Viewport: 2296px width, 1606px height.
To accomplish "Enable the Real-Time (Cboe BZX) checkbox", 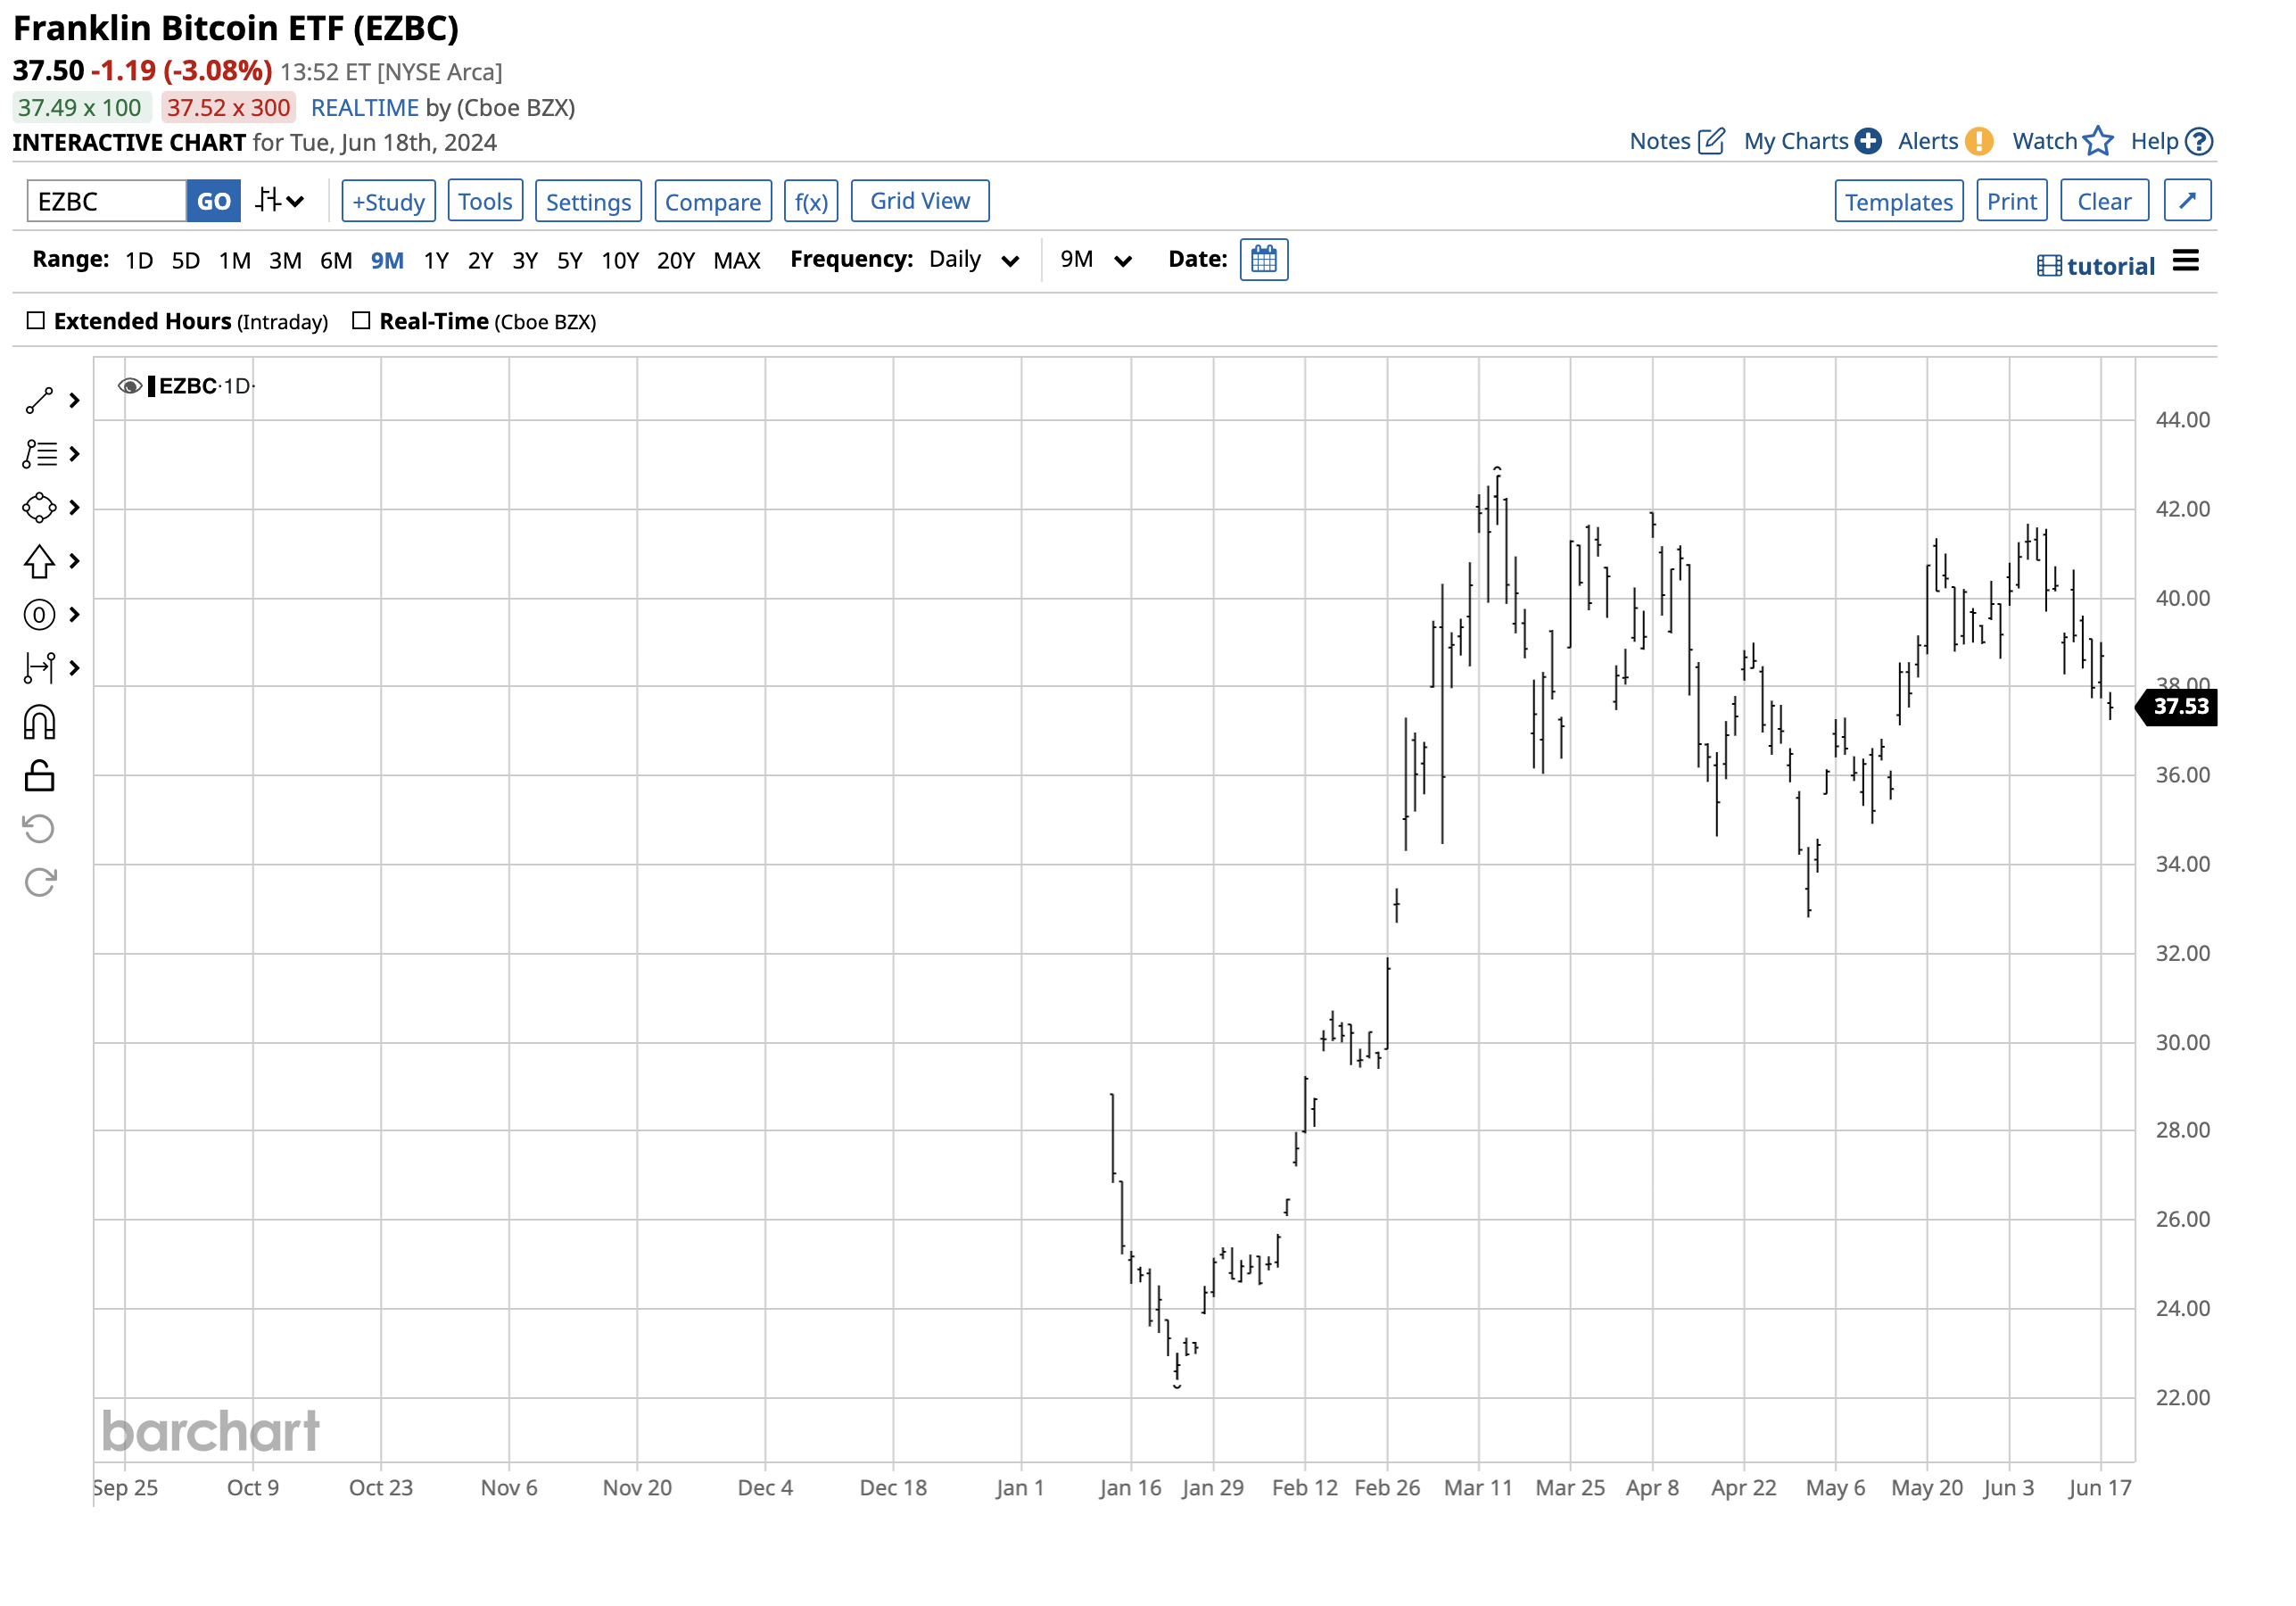I will pyautogui.click(x=360, y=321).
